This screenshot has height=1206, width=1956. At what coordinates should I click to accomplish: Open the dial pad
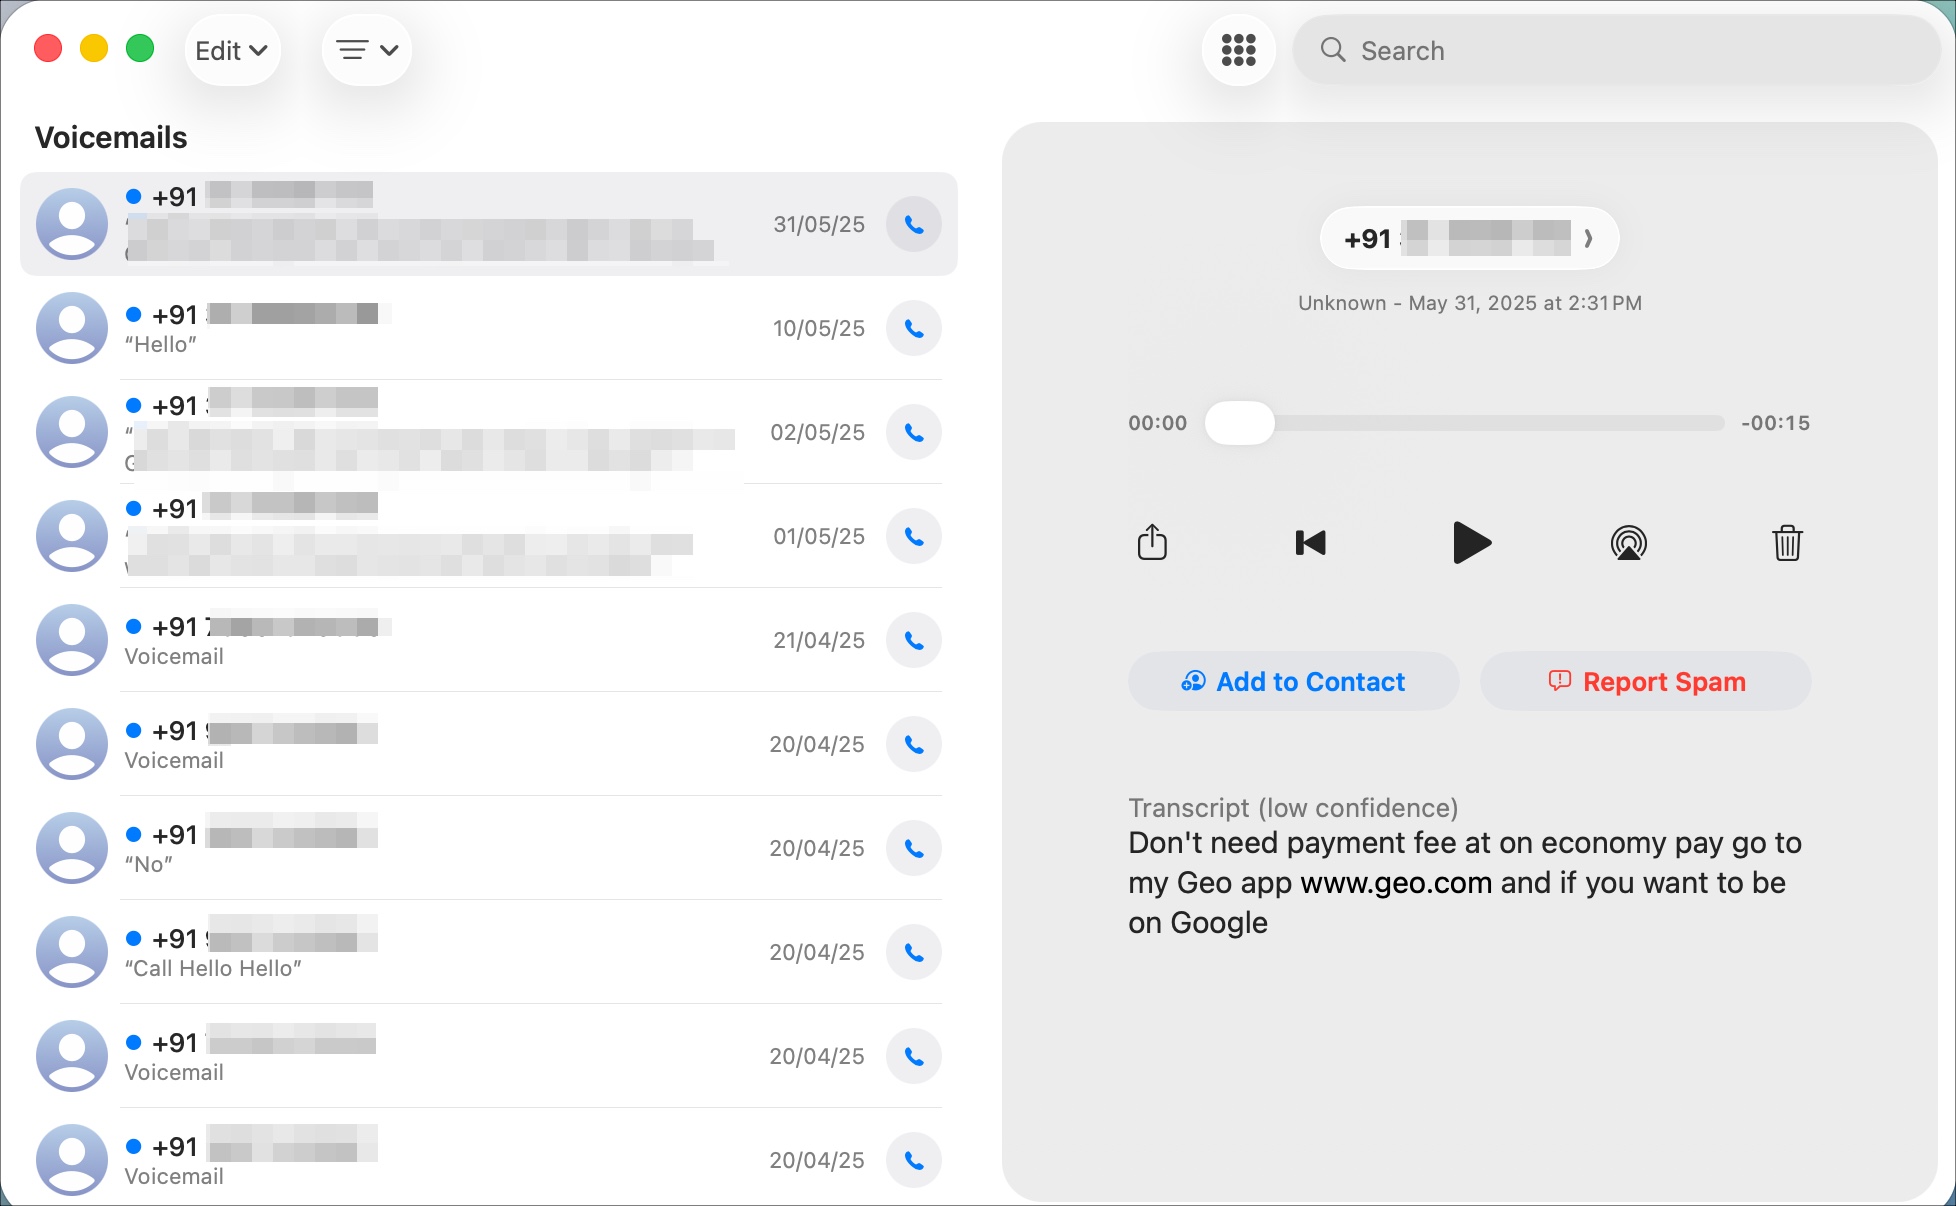(1239, 50)
